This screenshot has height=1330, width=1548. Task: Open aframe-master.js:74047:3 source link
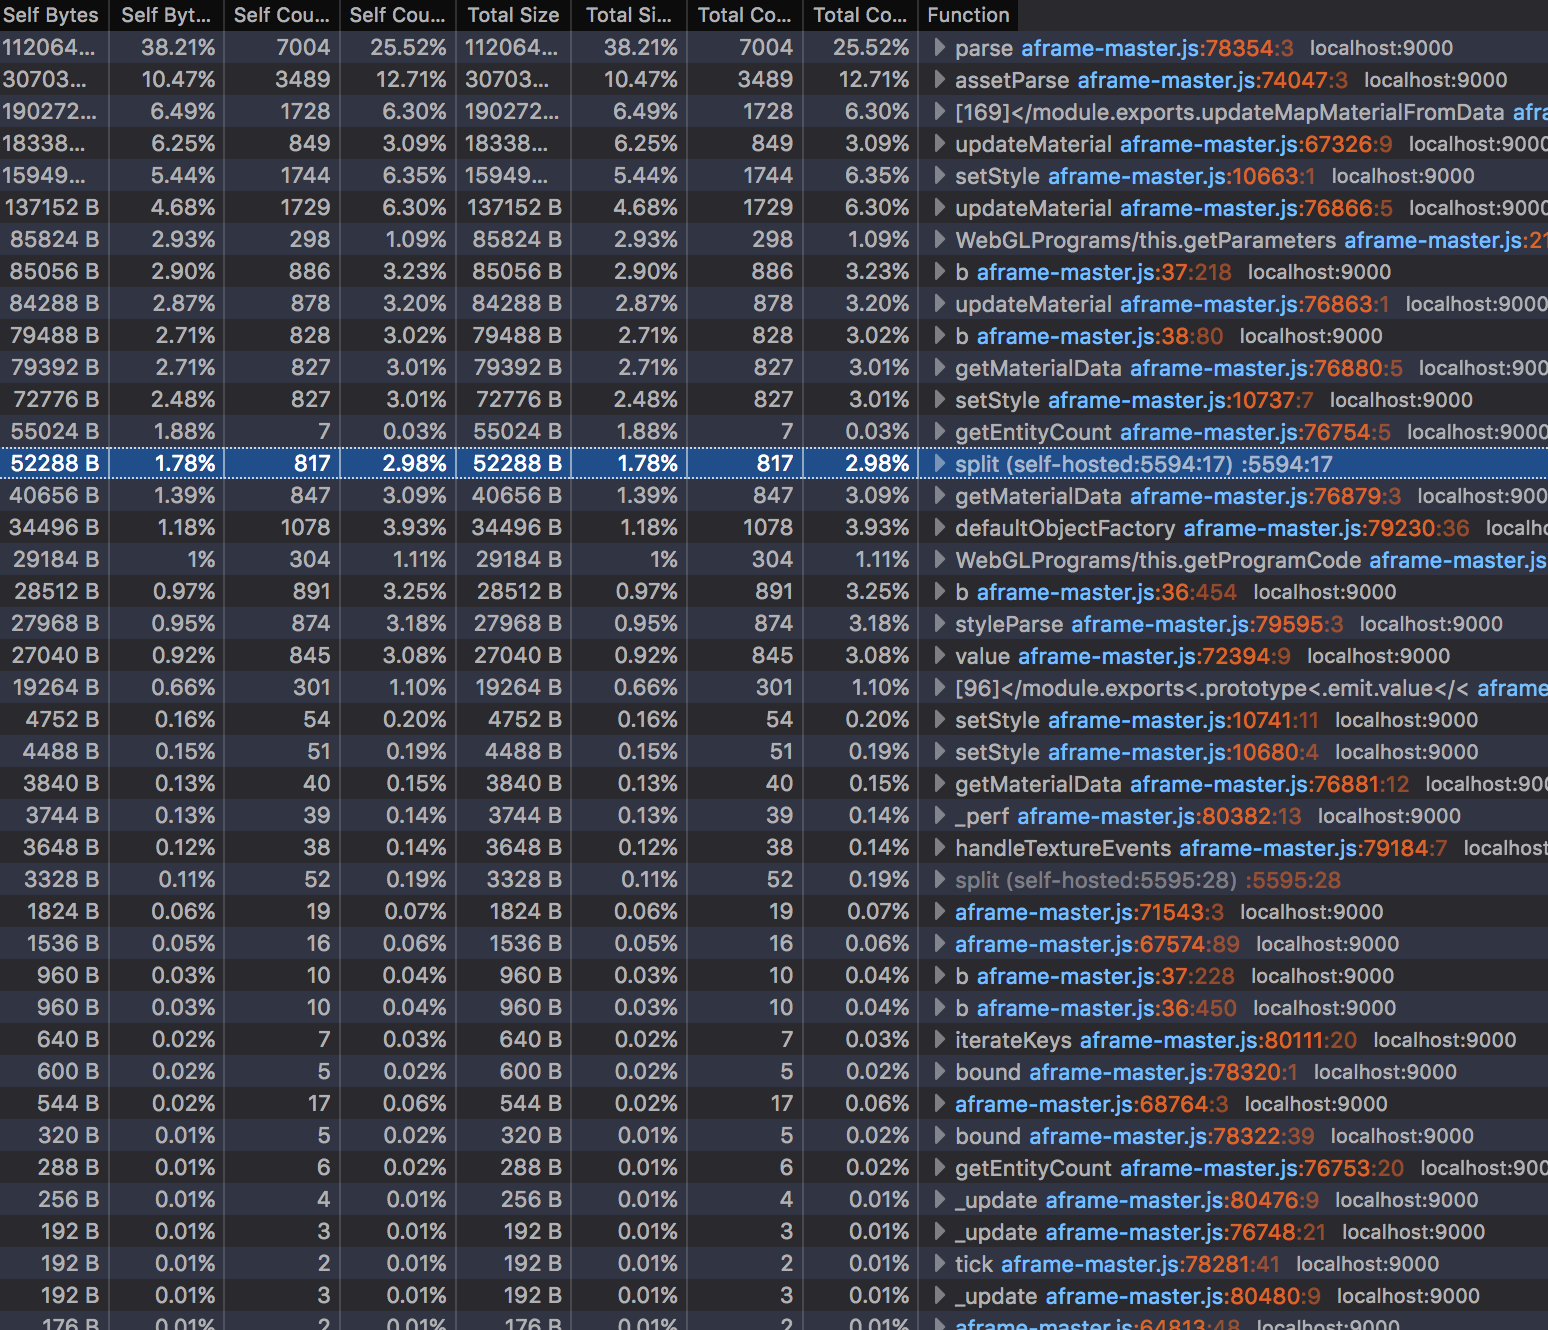pos(1212,80)
